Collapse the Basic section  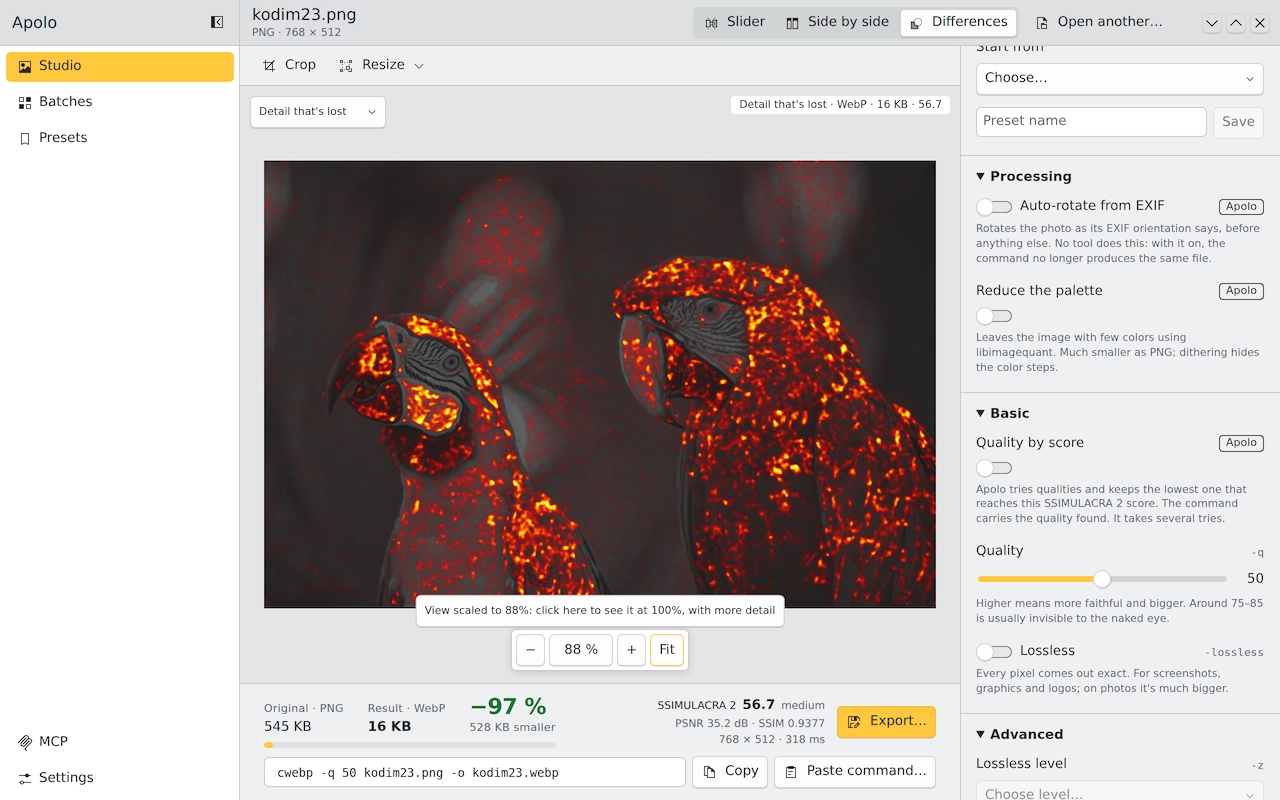[x=1003, y=413]
